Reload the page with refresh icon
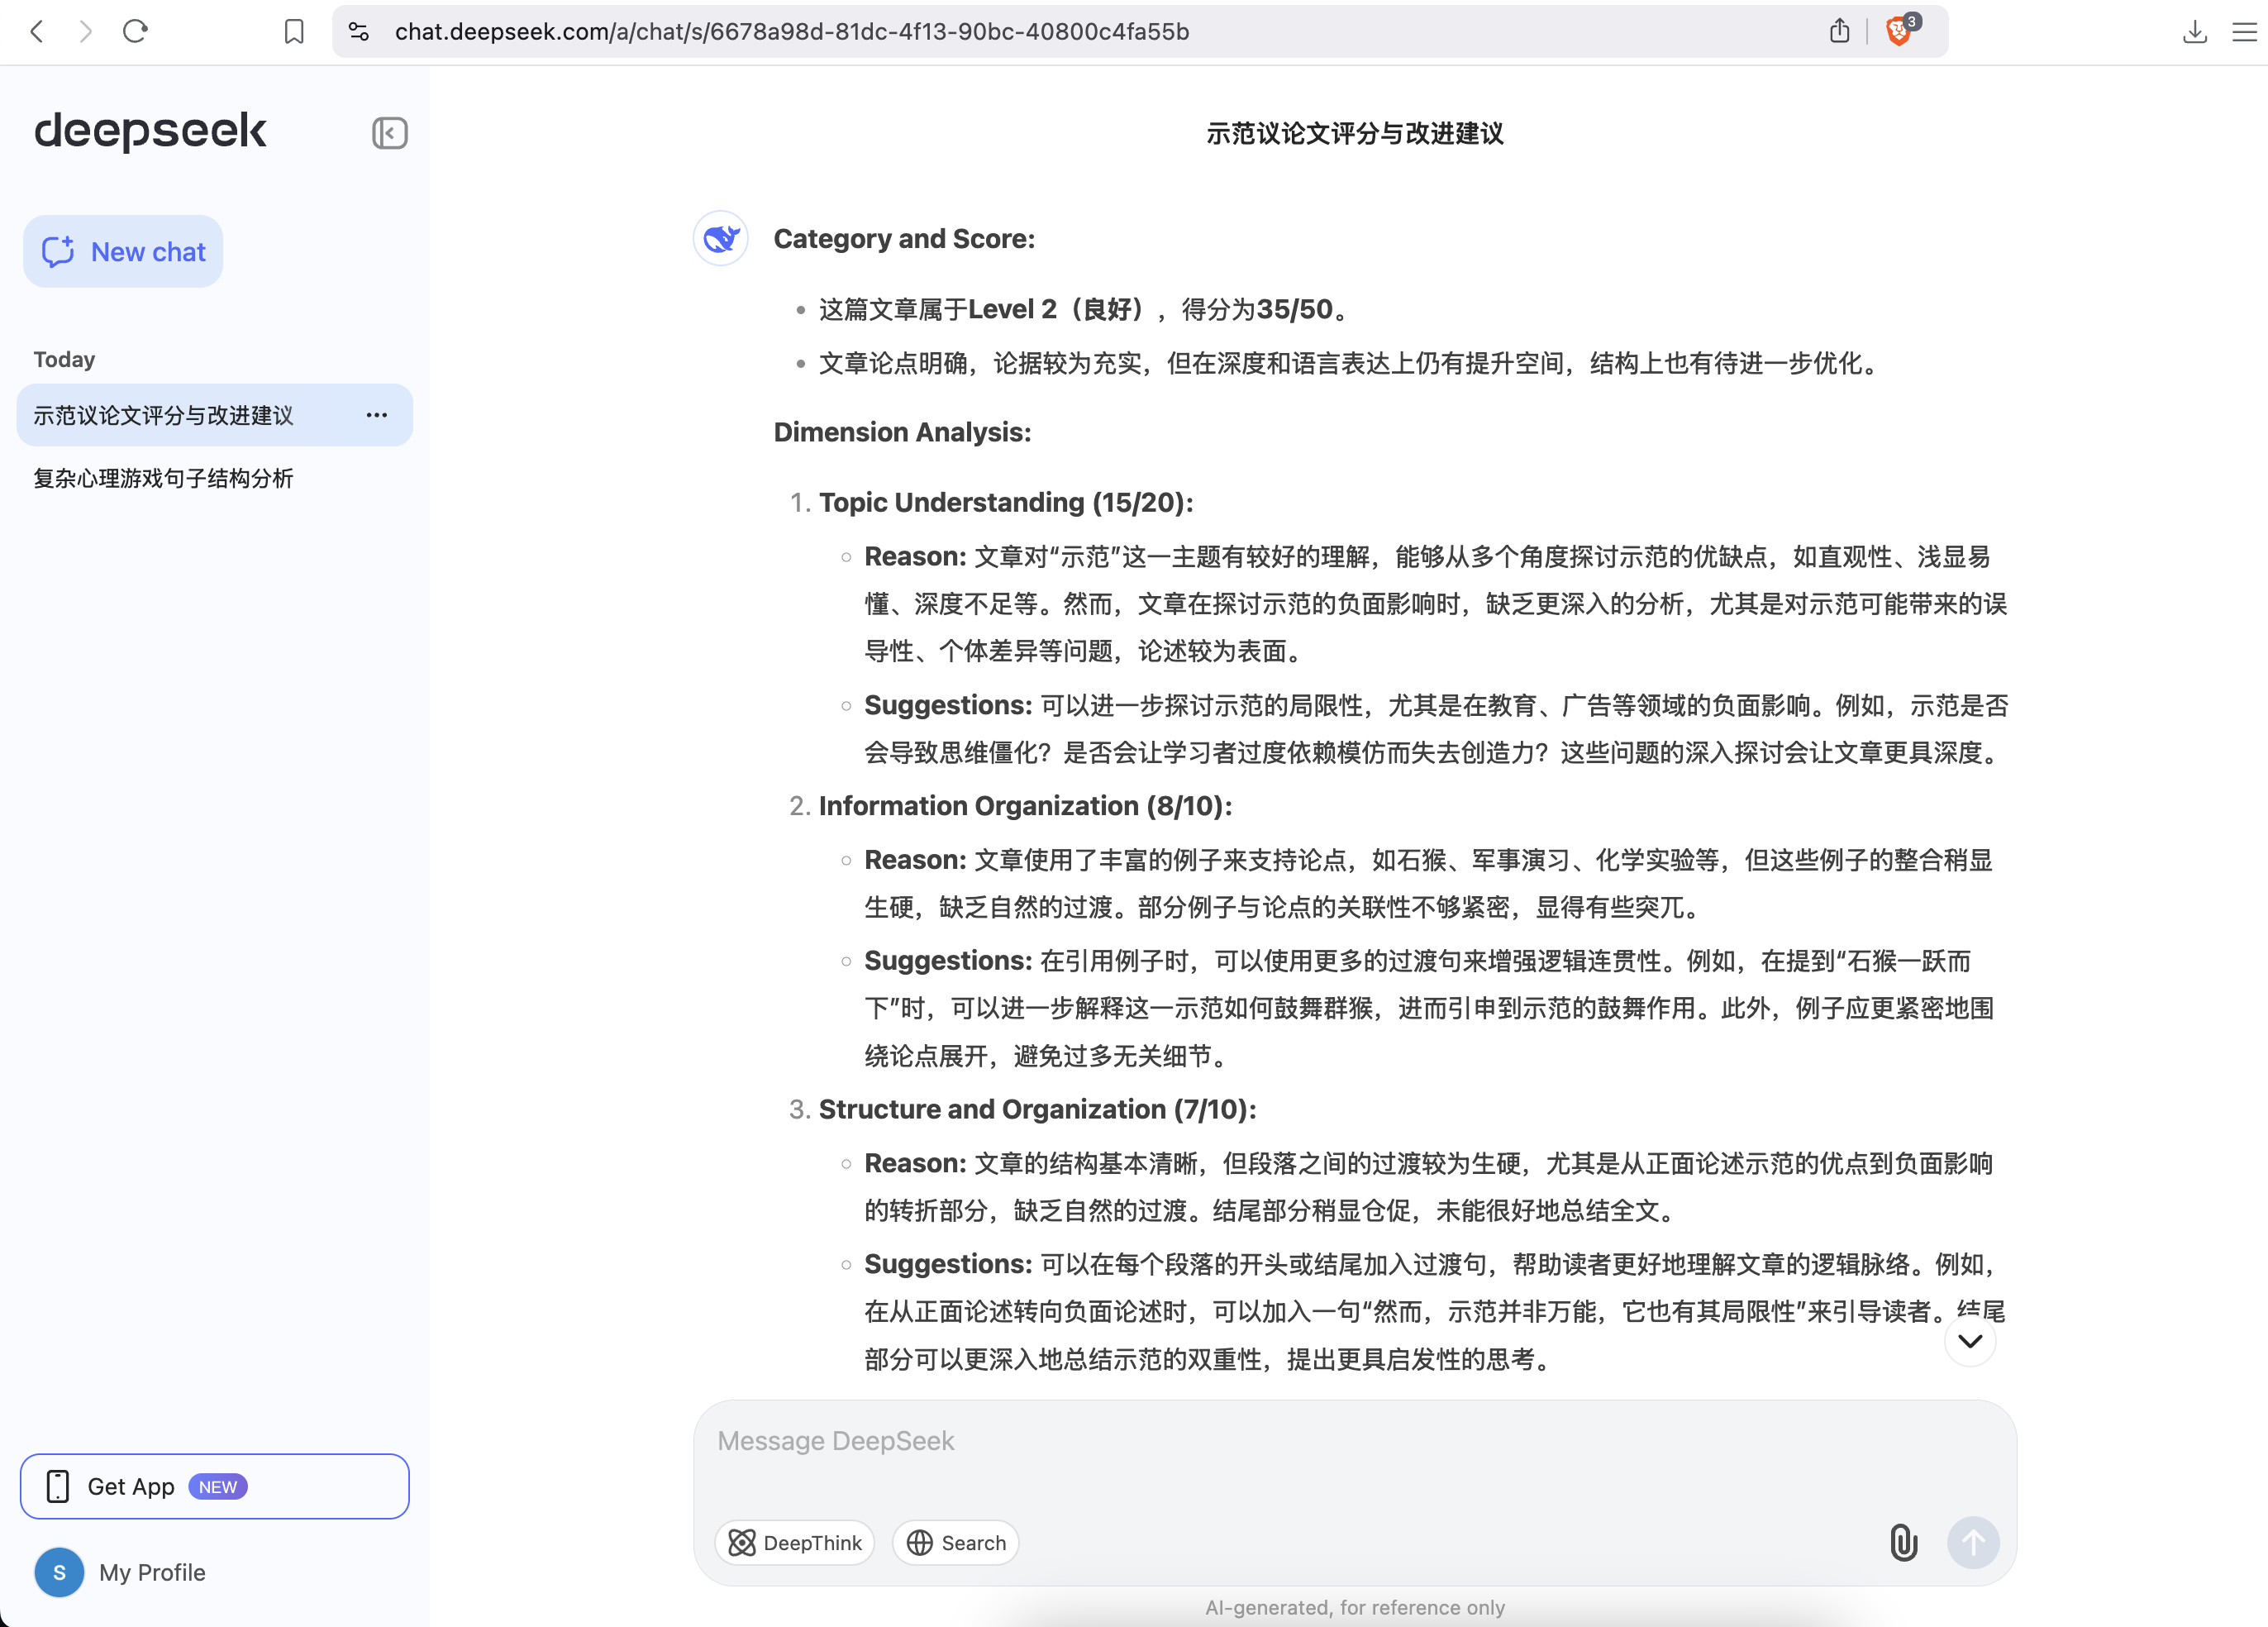Viewport: 2268px width, 1627px height. tap(135, 31)
